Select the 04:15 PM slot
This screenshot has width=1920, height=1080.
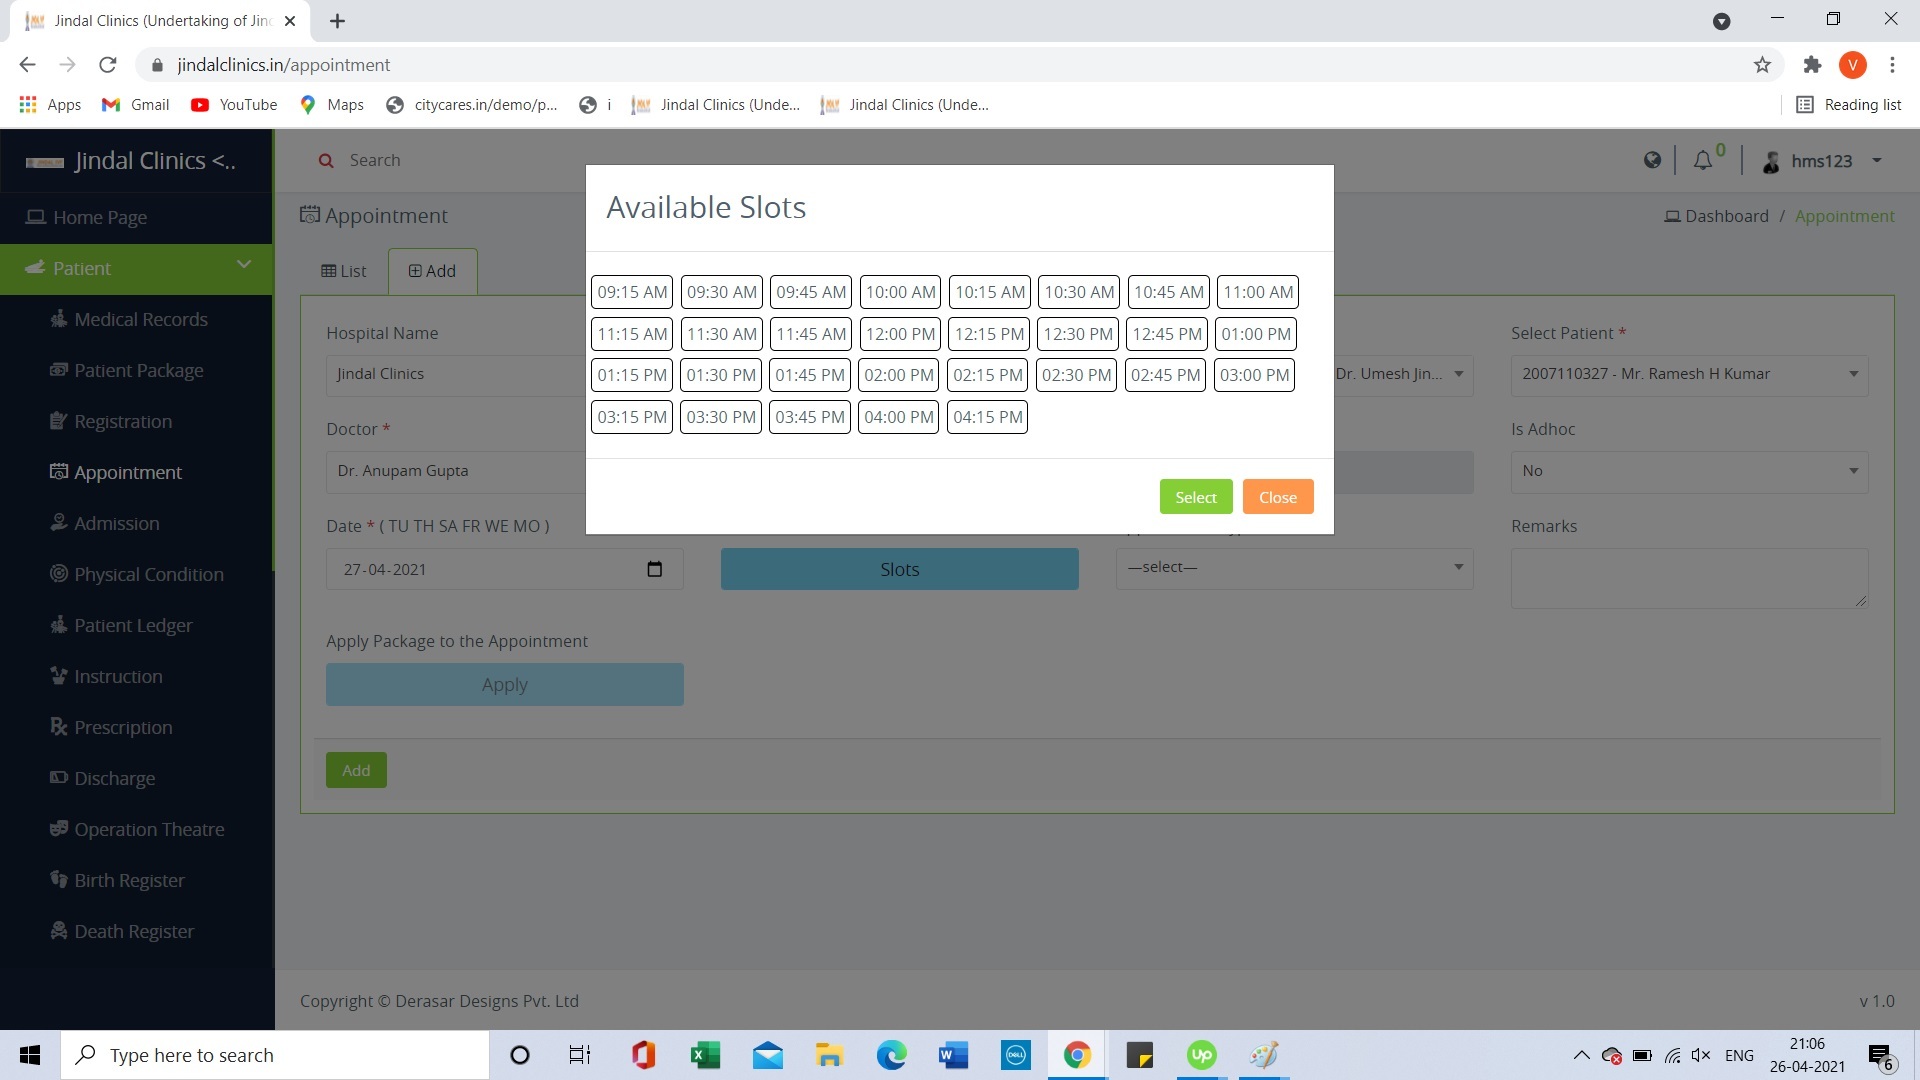coord(987,417)
